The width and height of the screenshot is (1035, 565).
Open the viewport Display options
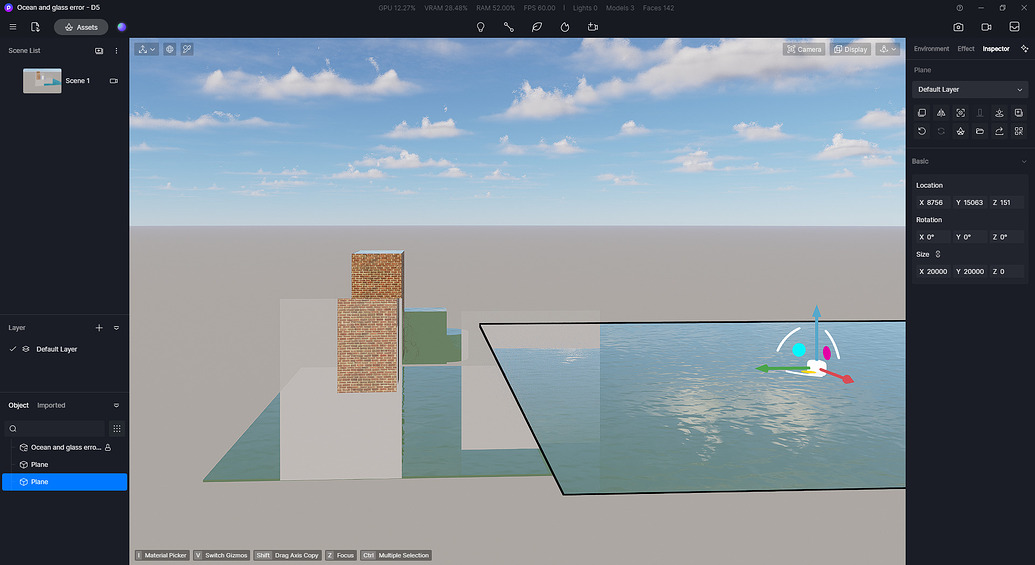pyautogui.click(x=850, y=50)
